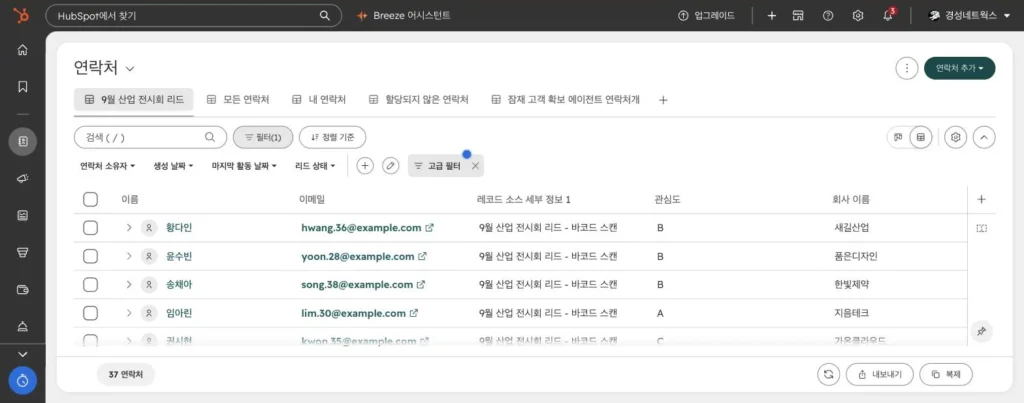Open the Bookmarks icon in sidebar
Viewport: 1024px width, 403px height.
pyautogui.click(x=22, y=86)
